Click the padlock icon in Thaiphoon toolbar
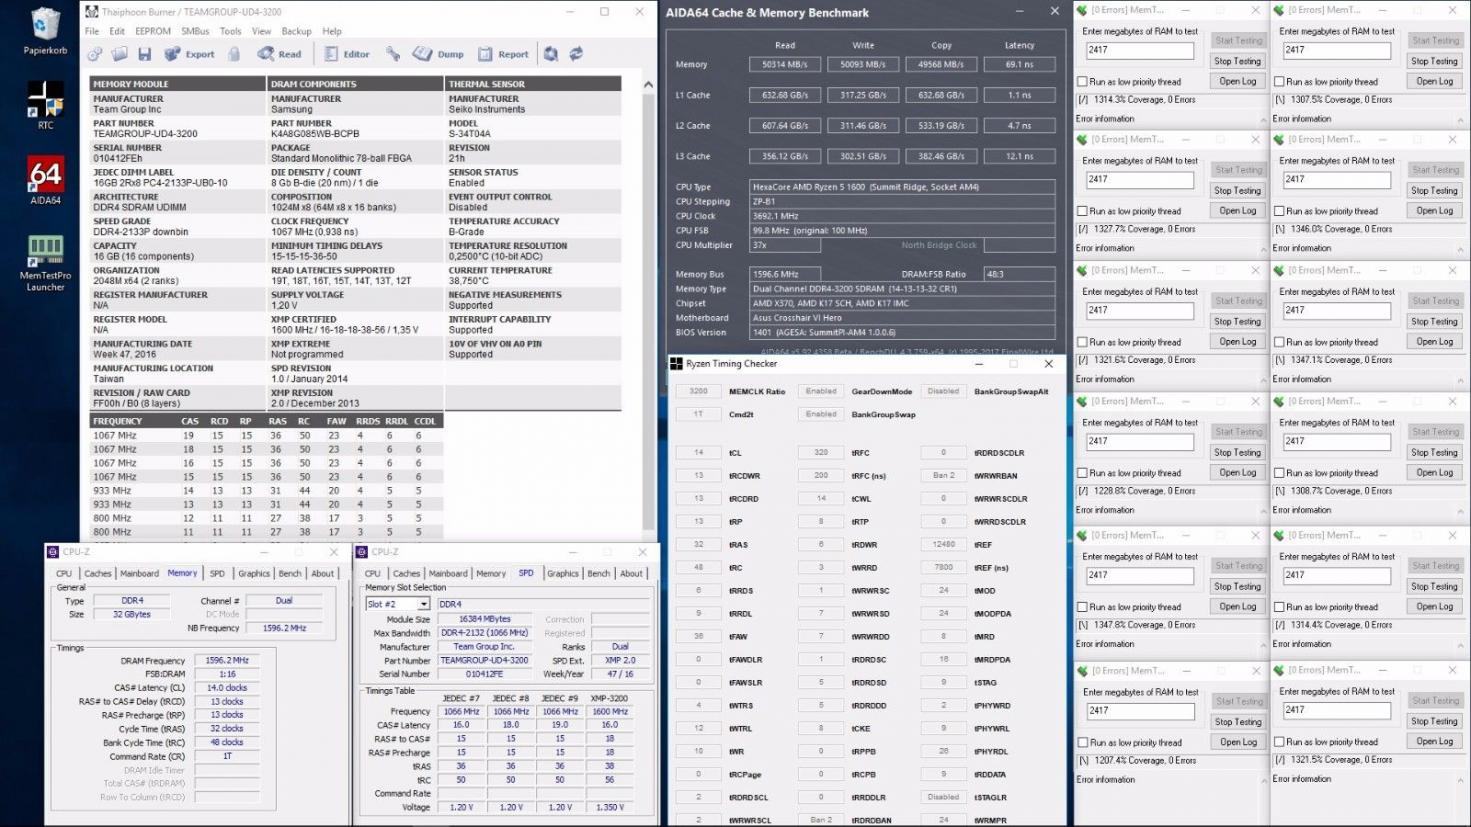Viewport: 1471px width, 827px height. point(234,54)
